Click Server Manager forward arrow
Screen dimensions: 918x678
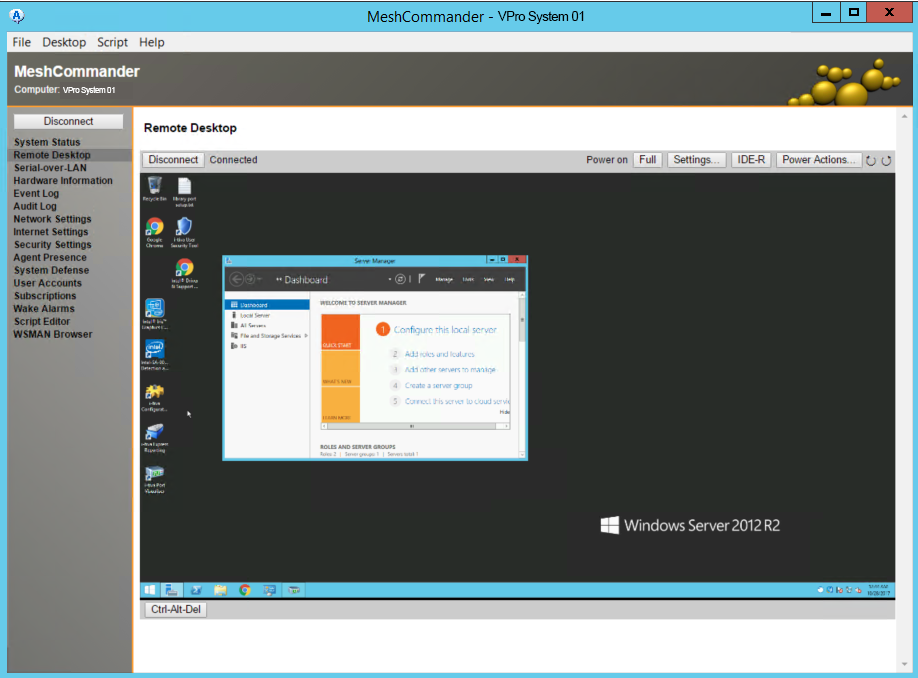point(250,279)
